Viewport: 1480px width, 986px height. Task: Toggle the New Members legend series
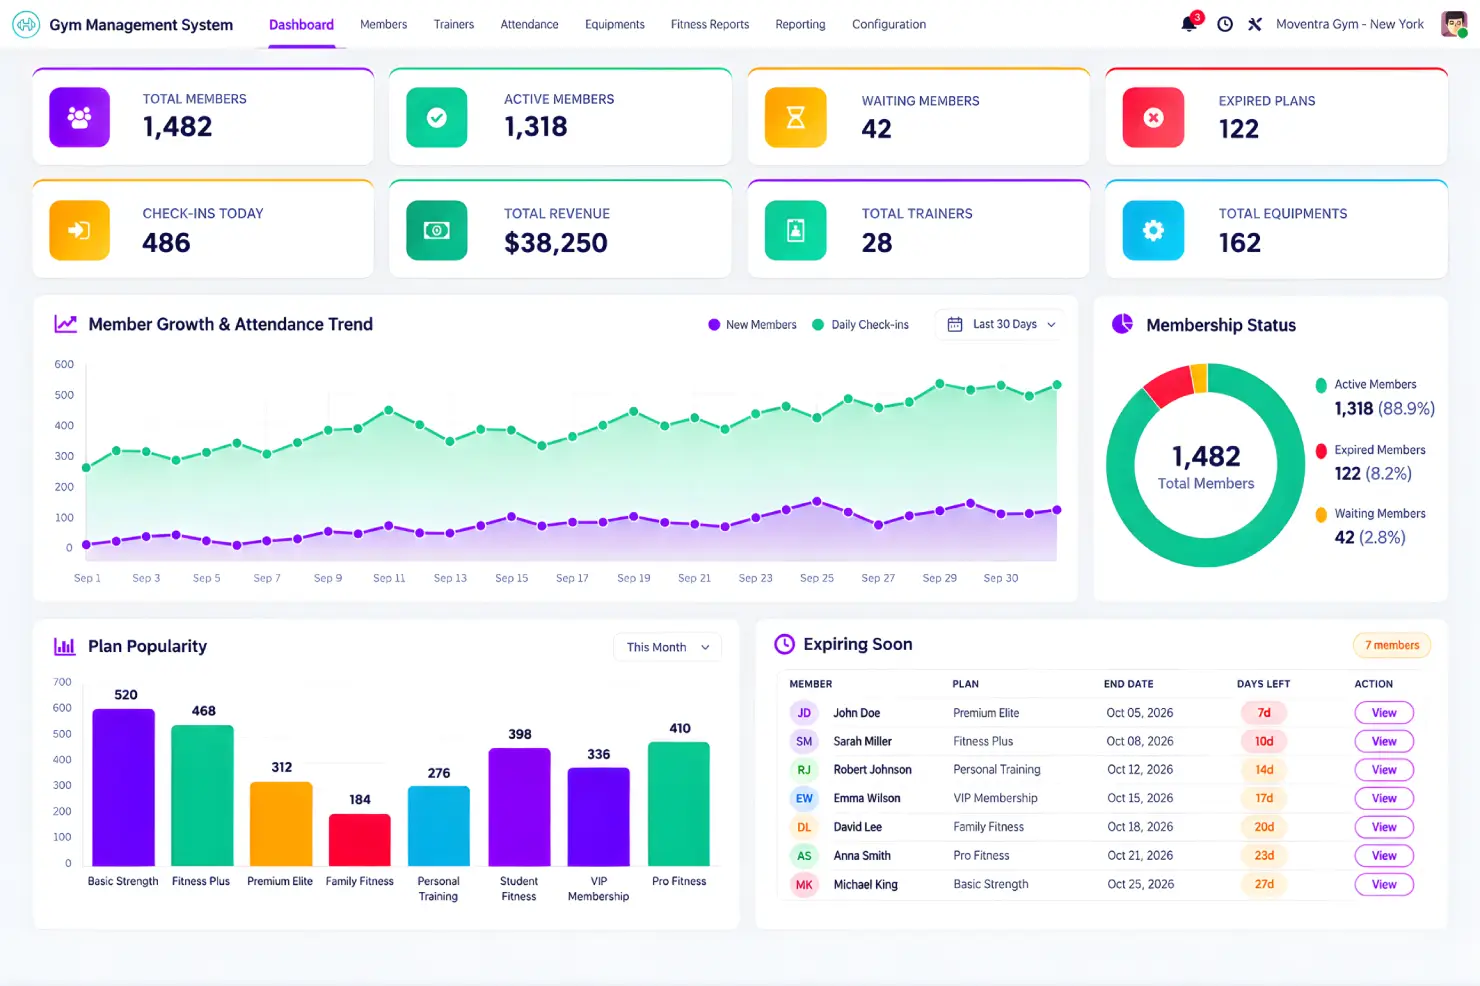click(x=752, y=325)
